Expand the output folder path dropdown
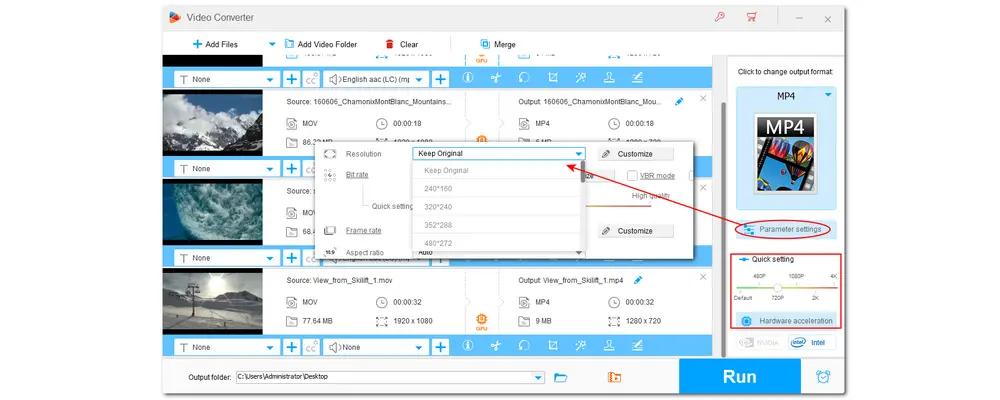Viewport: 1000px width, 400px height. coord(539,377)
